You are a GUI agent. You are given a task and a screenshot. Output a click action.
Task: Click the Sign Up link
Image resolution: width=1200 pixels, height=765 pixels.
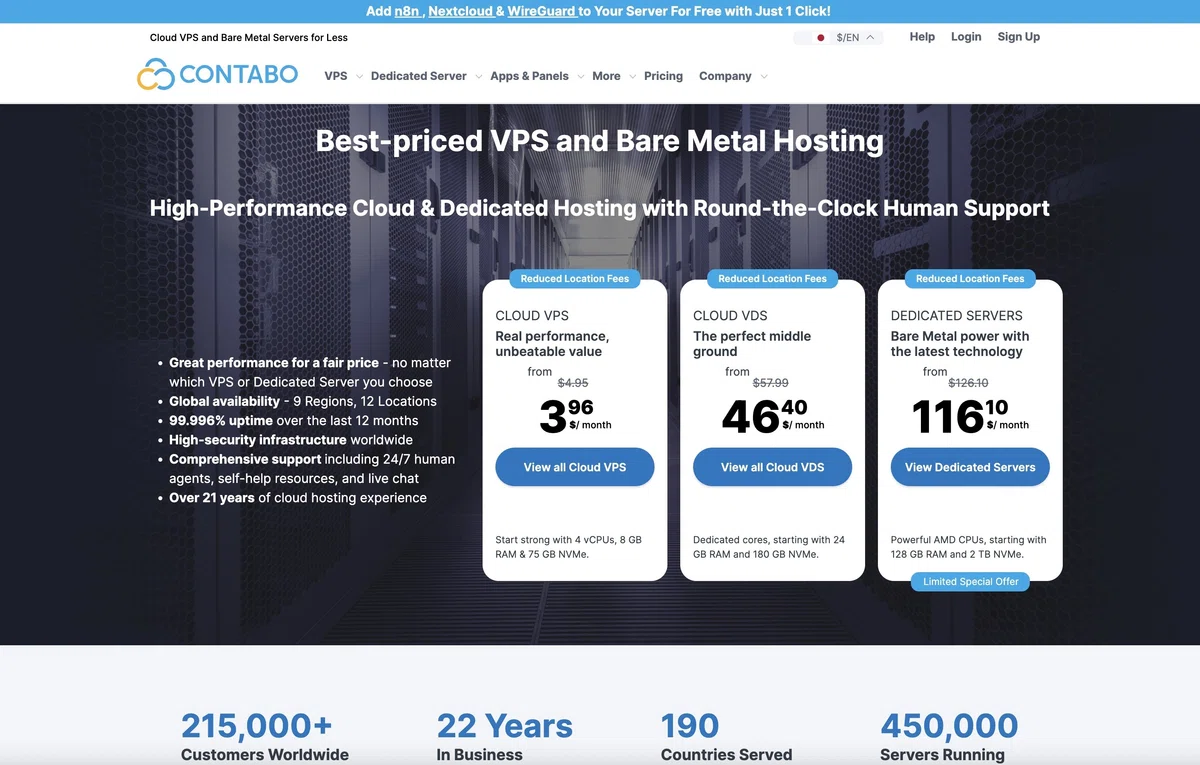(x=1018, y=37)
